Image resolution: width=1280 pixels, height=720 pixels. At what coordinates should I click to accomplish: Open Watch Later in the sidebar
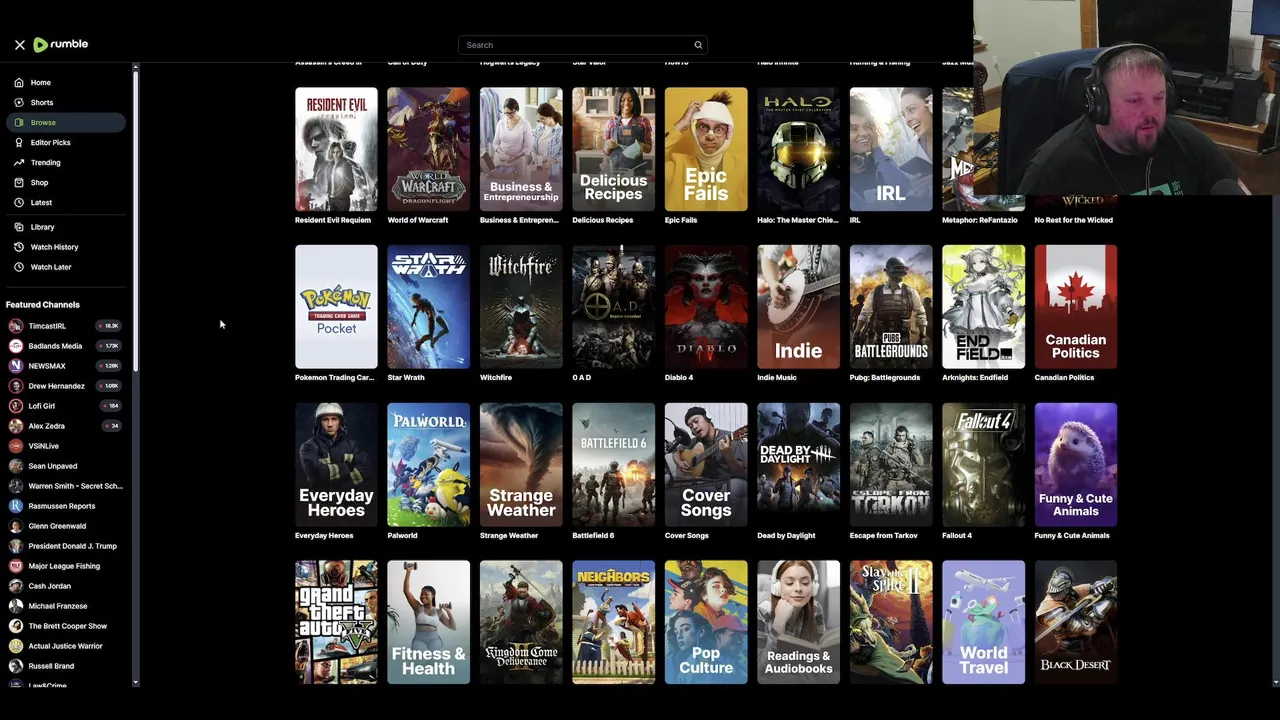[66, 267]
